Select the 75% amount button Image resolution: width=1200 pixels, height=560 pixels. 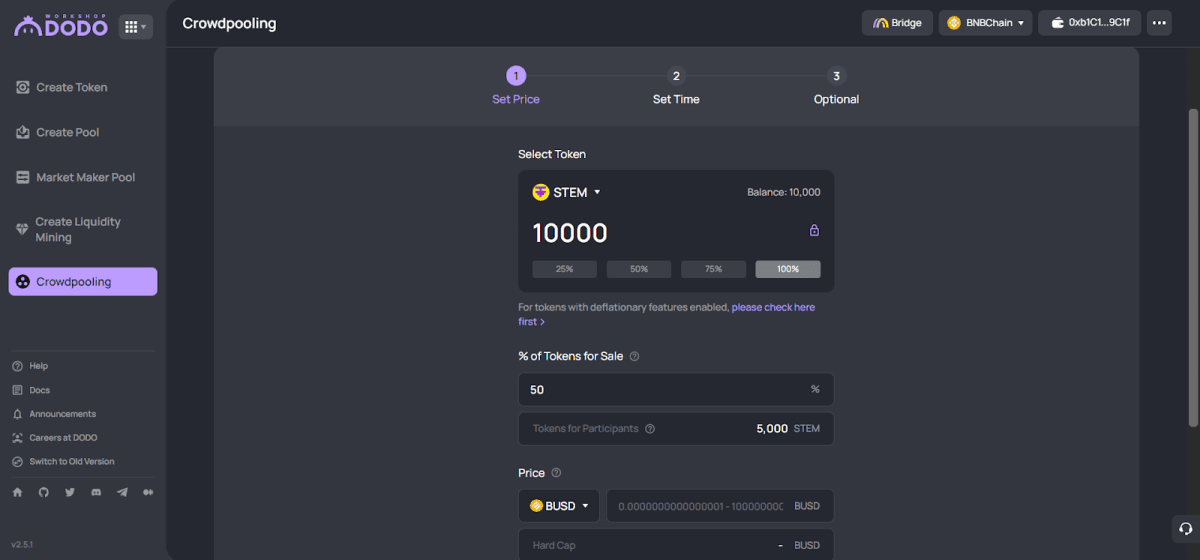(x=713, y=269)
